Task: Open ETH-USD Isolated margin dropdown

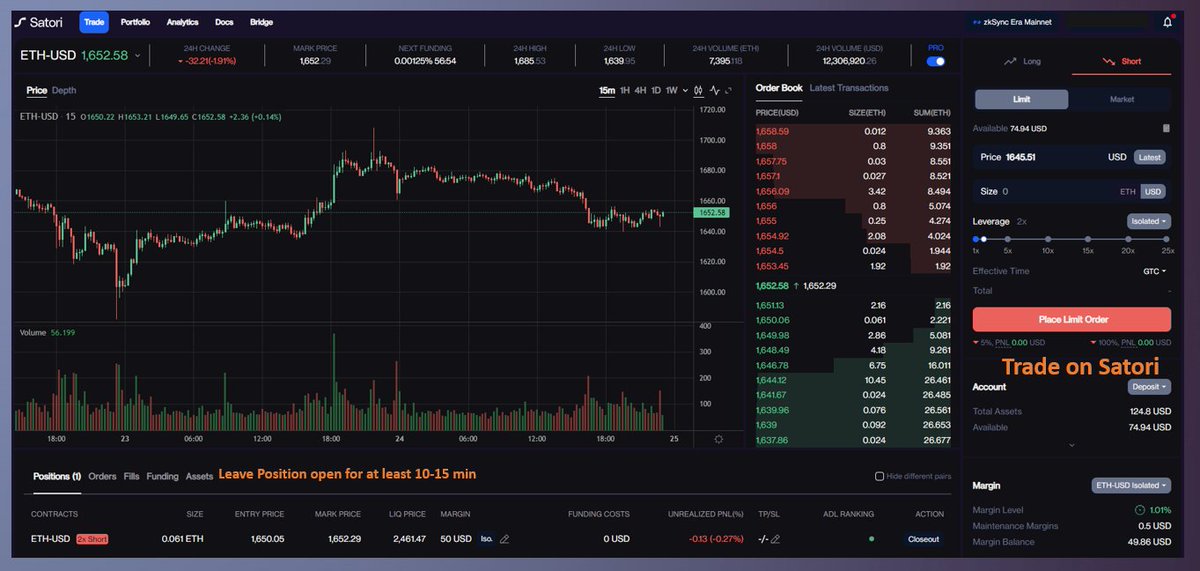Action: click(1131, 486)
